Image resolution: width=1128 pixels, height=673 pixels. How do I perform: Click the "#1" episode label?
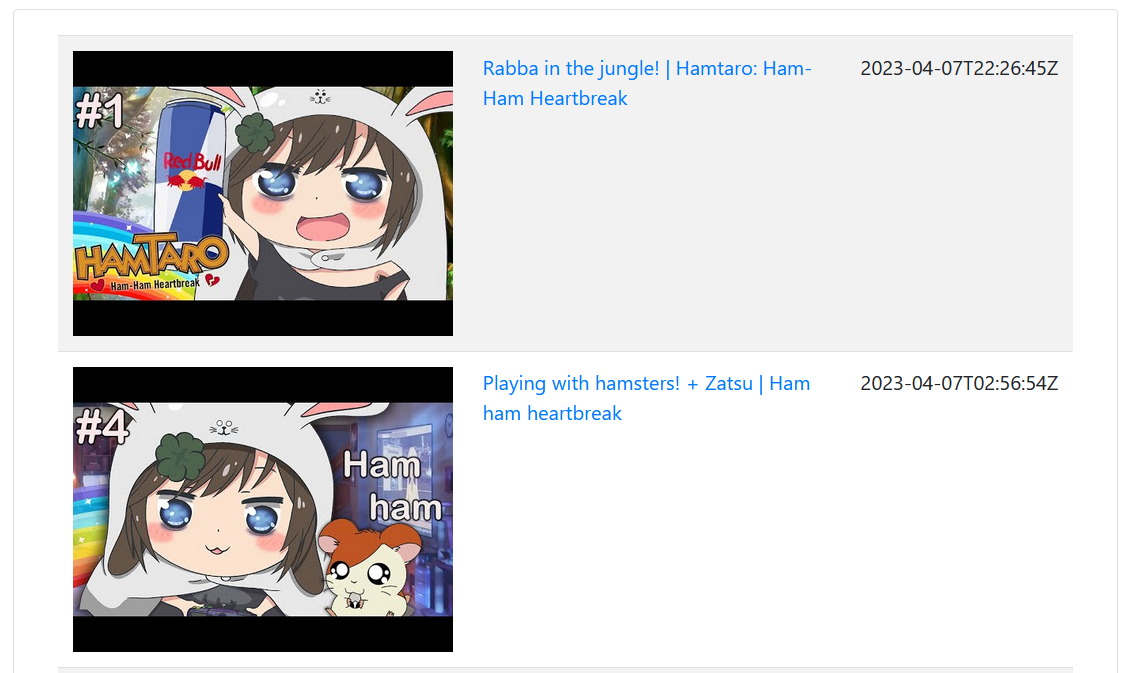tap(100, 111)
